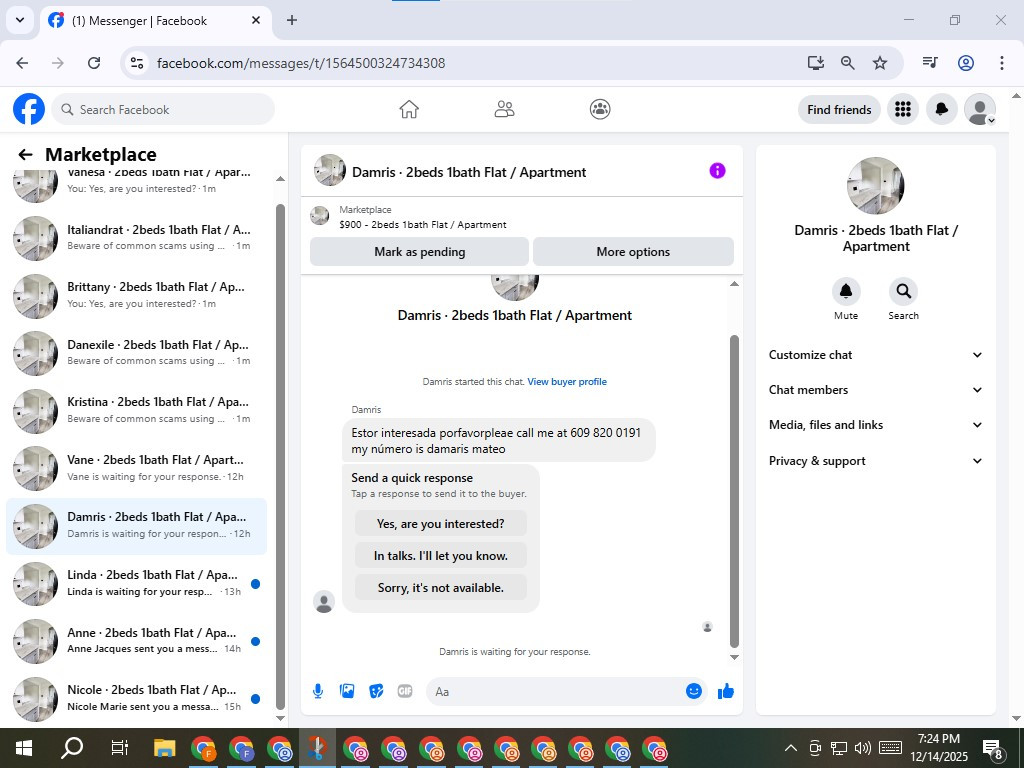Click the conversation list scrollbar
This screenshot has height=768, width=1024.
click(280, 457)
